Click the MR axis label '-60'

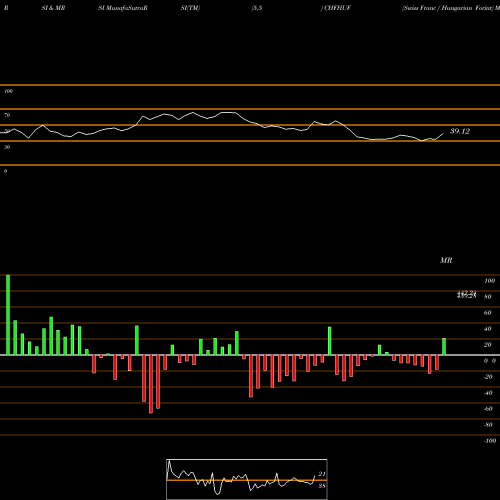coord(488,409)
